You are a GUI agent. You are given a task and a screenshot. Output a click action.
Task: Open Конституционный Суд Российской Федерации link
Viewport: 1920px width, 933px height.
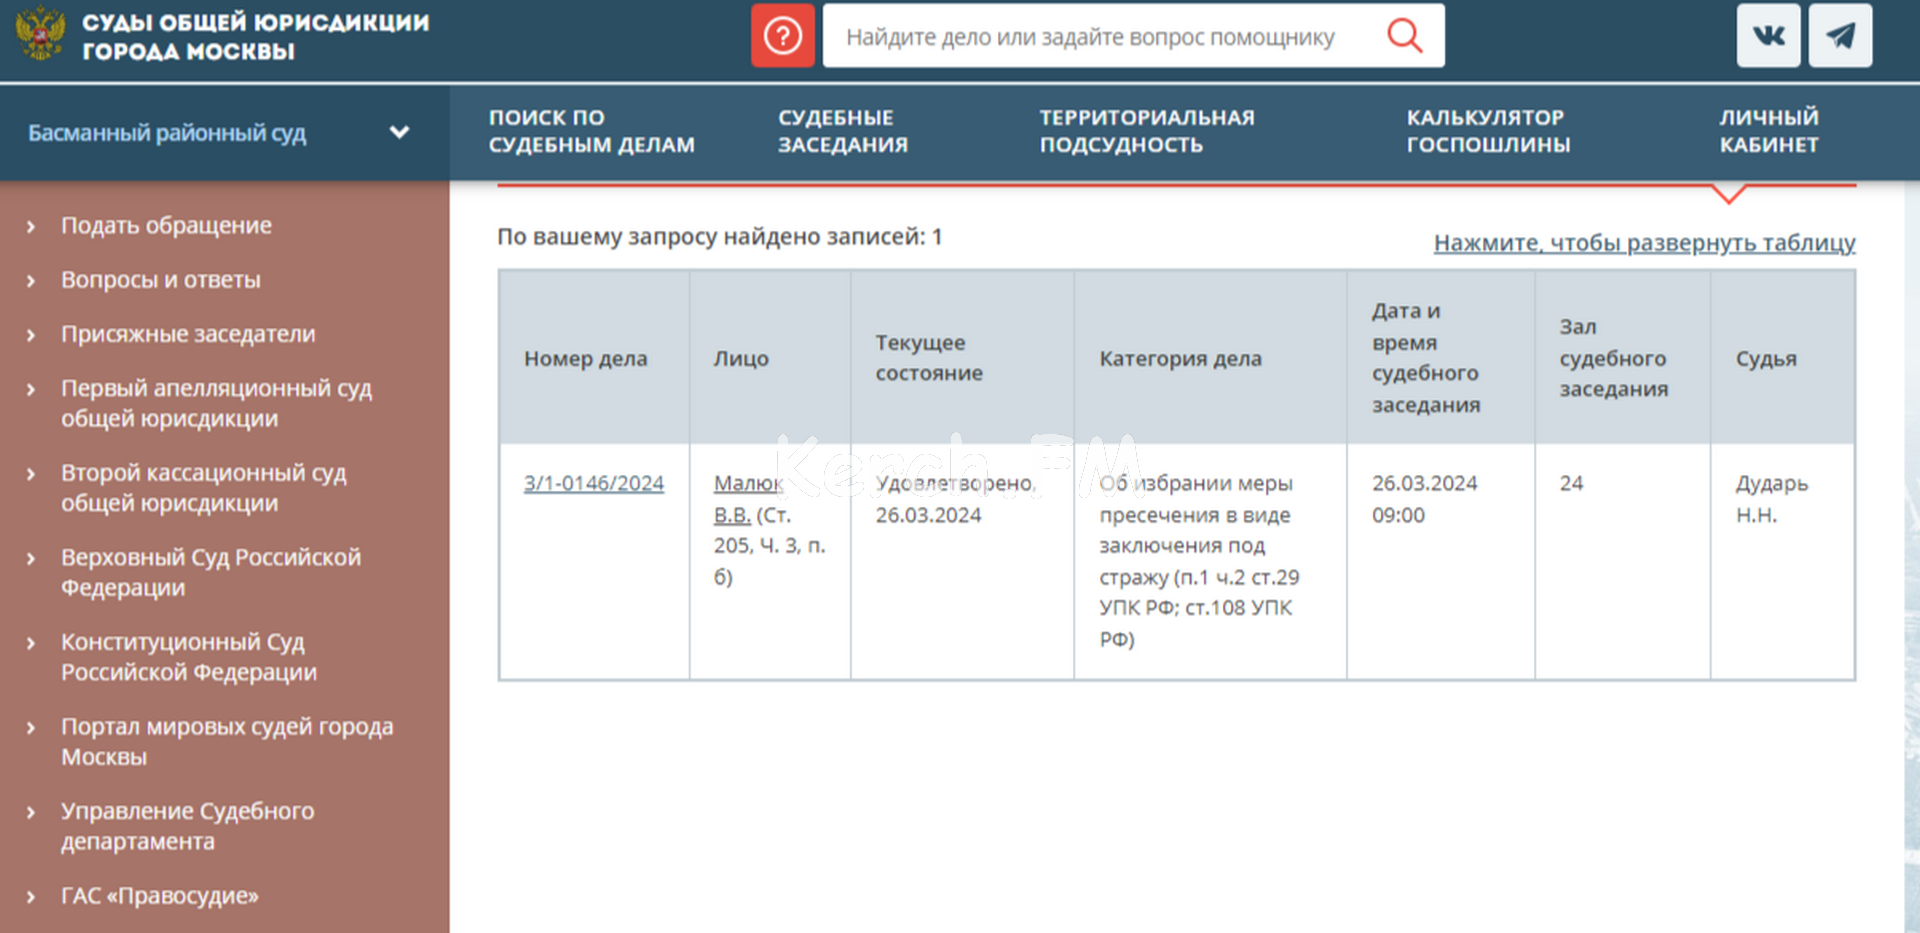point(189,657)
